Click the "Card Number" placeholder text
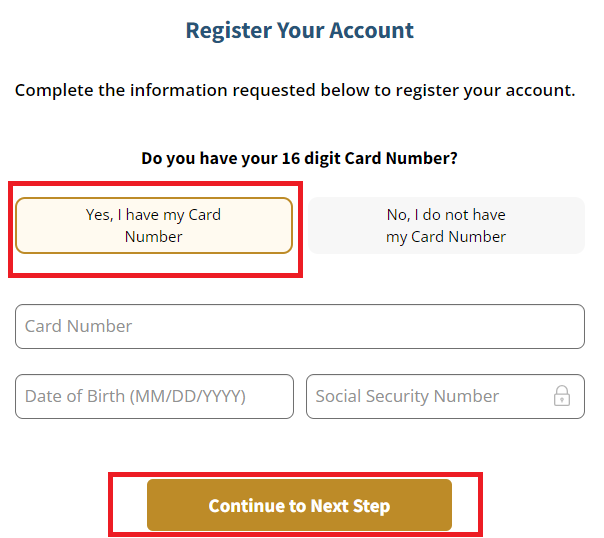 [79, 326]
